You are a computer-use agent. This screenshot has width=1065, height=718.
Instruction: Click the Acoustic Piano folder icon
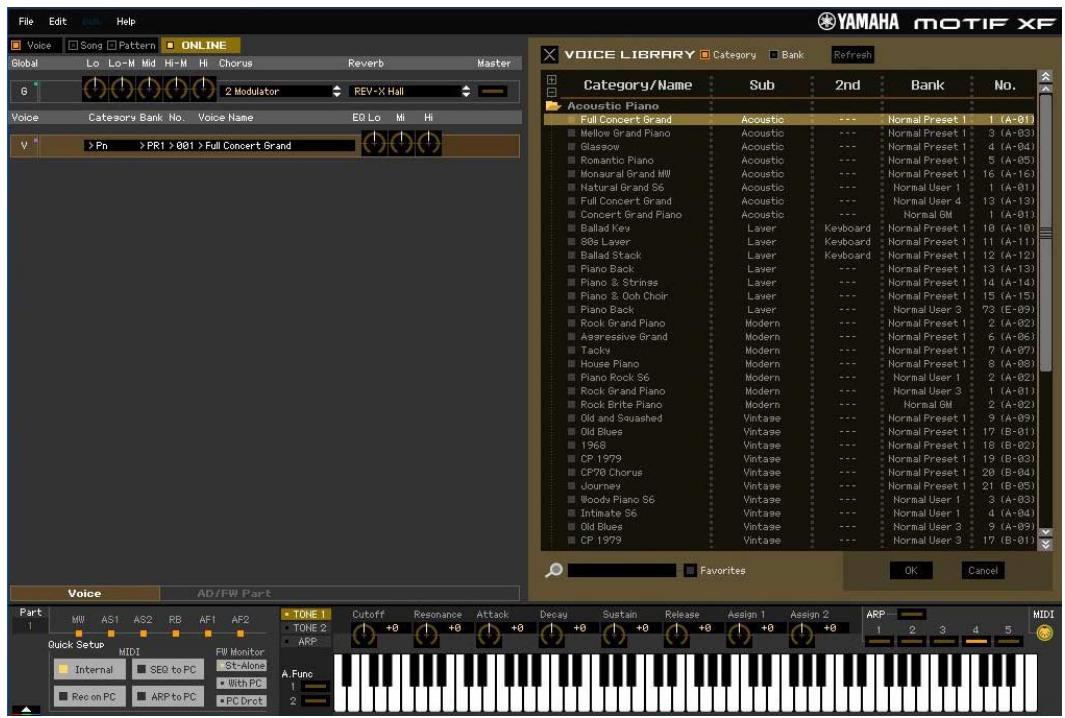coord(553,106)
